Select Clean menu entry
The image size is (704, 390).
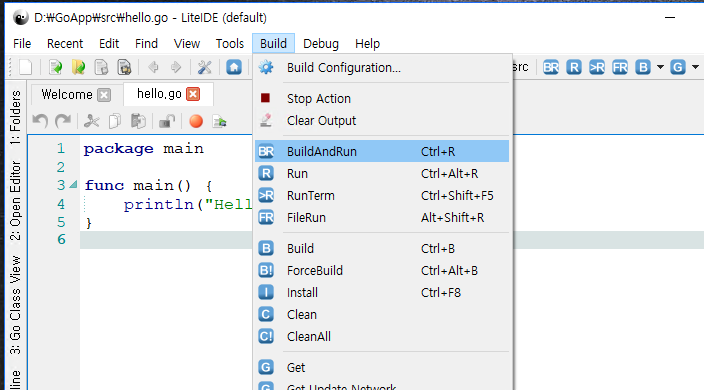[382, 315]
